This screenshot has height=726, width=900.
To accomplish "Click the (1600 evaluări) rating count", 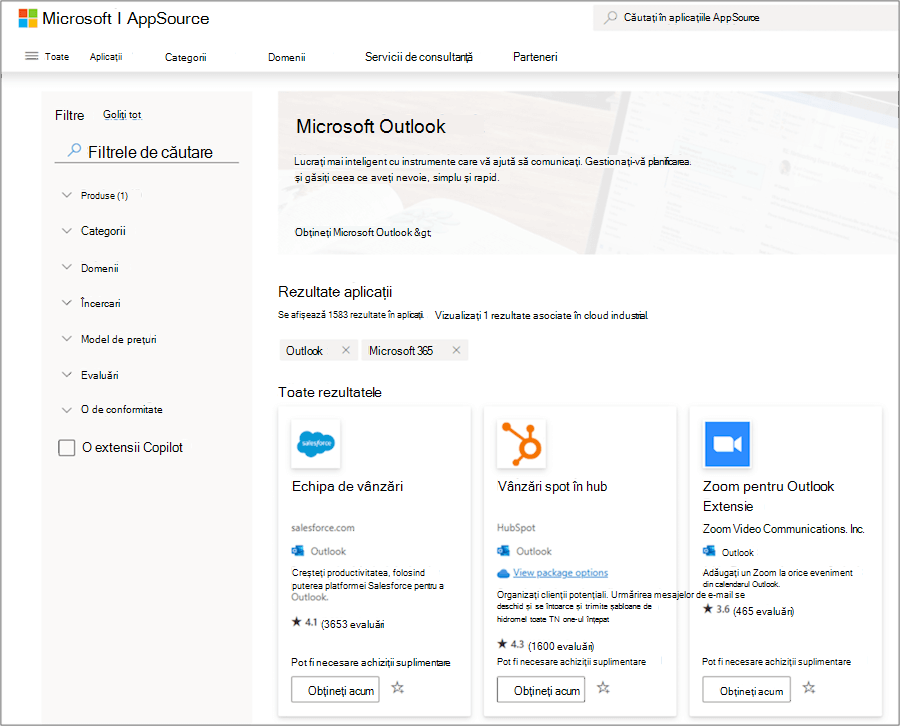I will pos(561,646).
